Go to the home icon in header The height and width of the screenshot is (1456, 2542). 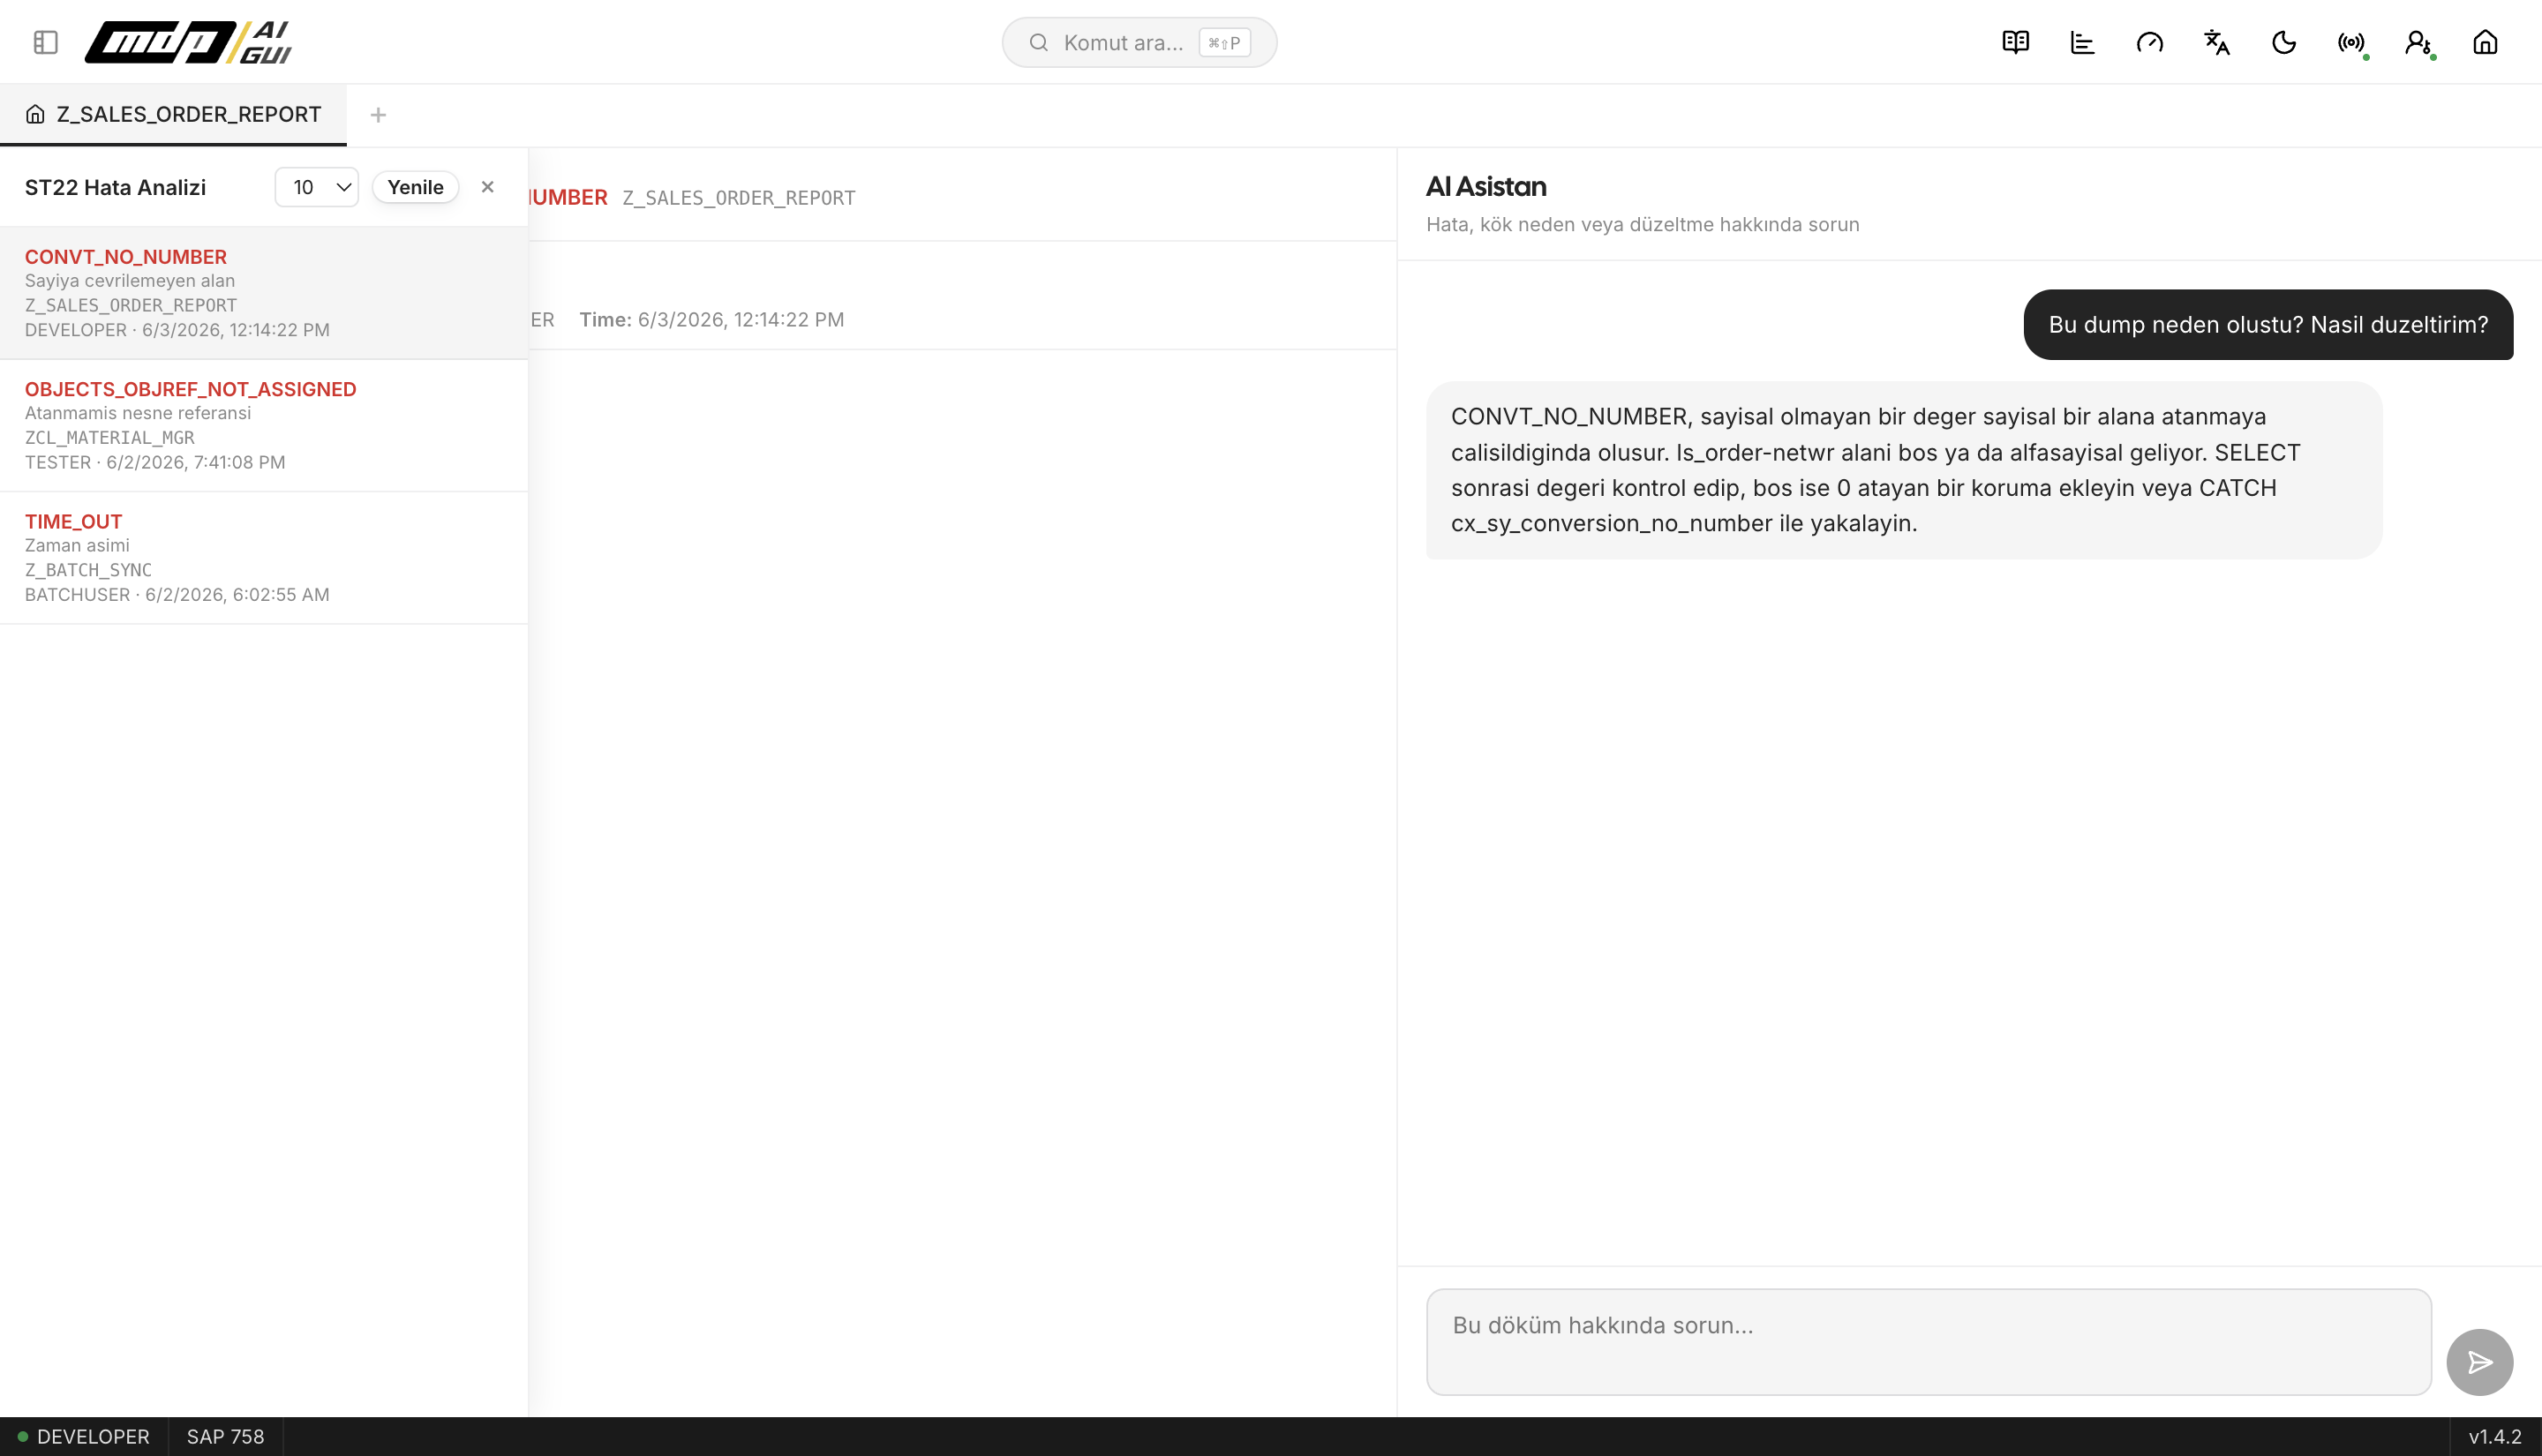pos(2484,42)
